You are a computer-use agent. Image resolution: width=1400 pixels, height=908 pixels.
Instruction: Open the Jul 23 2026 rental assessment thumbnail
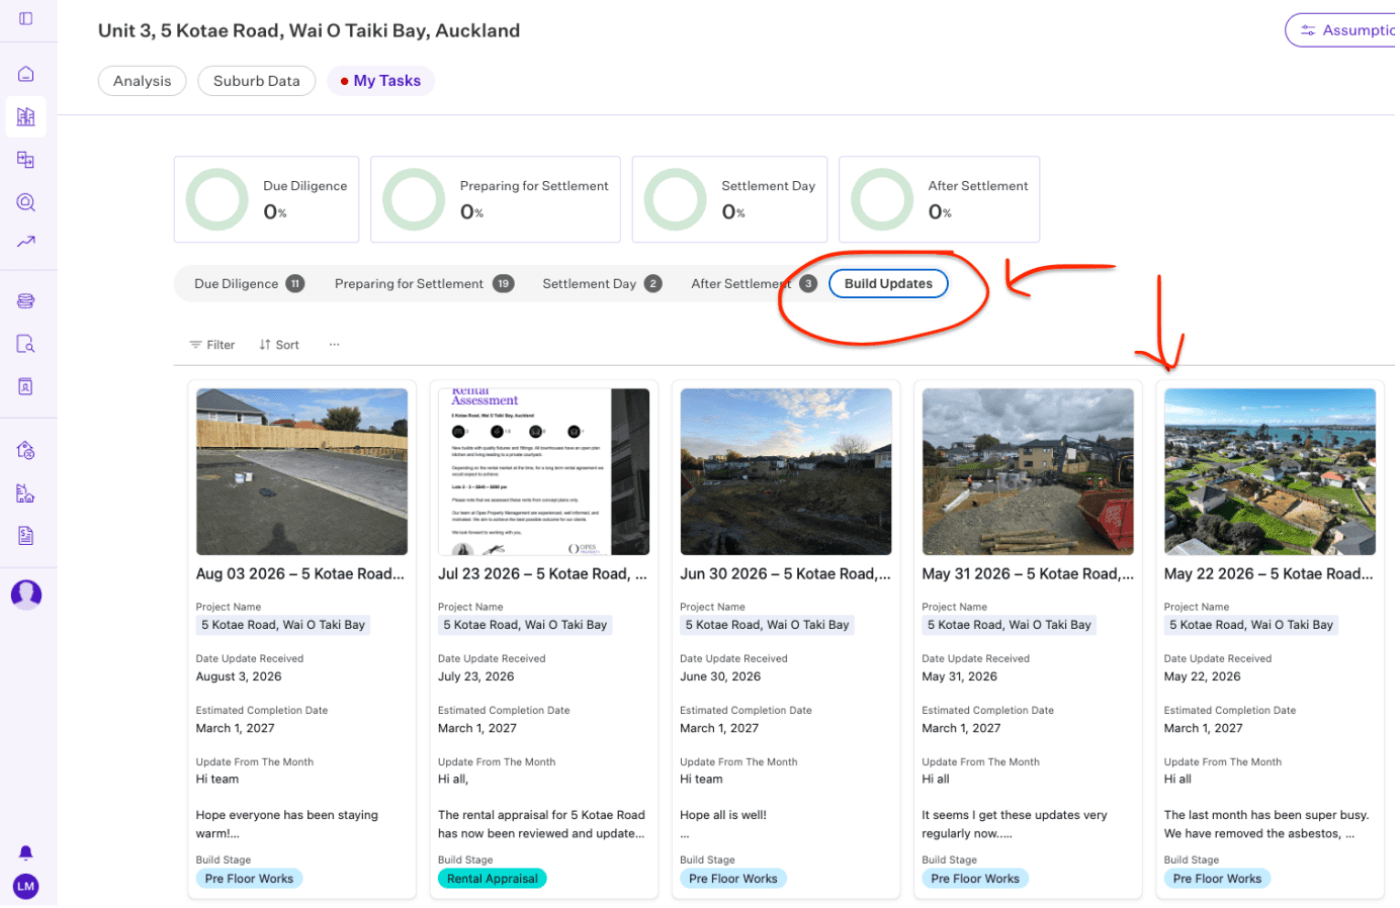tap(546, 473)
